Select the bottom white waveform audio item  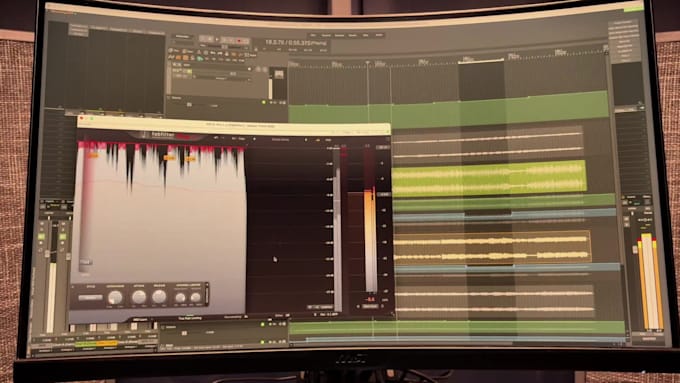494,301
